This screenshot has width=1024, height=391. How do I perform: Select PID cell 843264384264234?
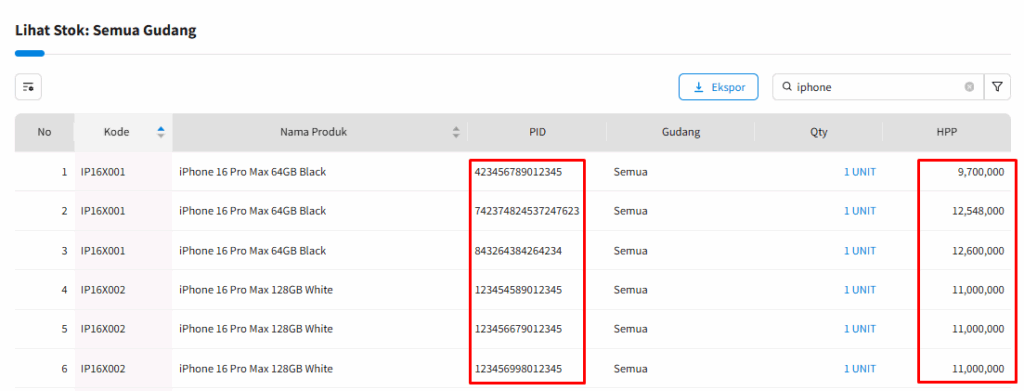point(518,251)
